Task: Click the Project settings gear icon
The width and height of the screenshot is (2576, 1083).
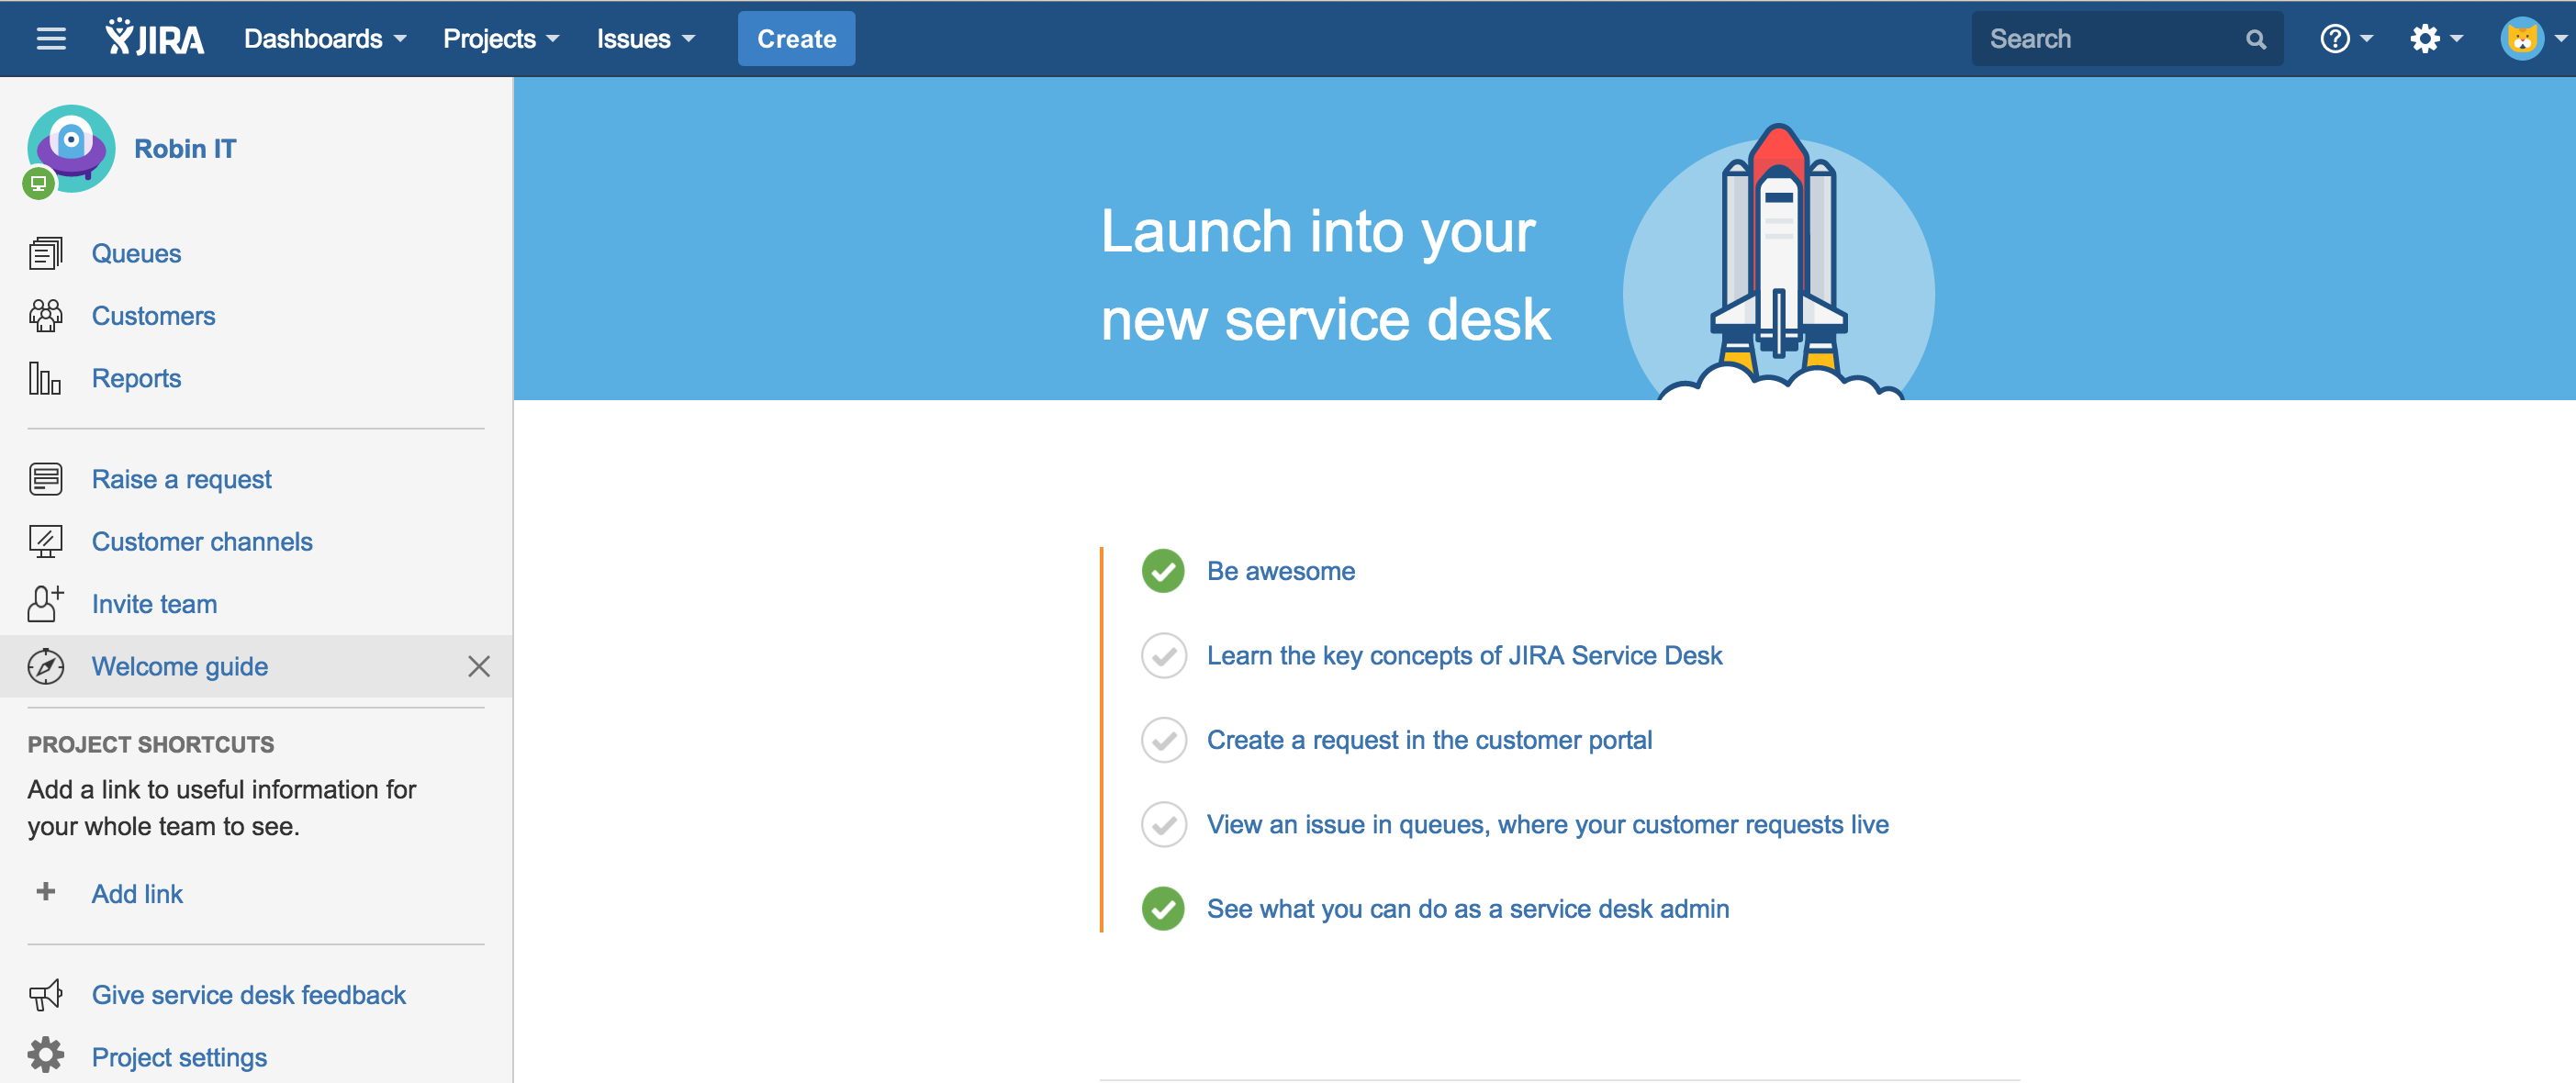Action: coord(44,1056)
